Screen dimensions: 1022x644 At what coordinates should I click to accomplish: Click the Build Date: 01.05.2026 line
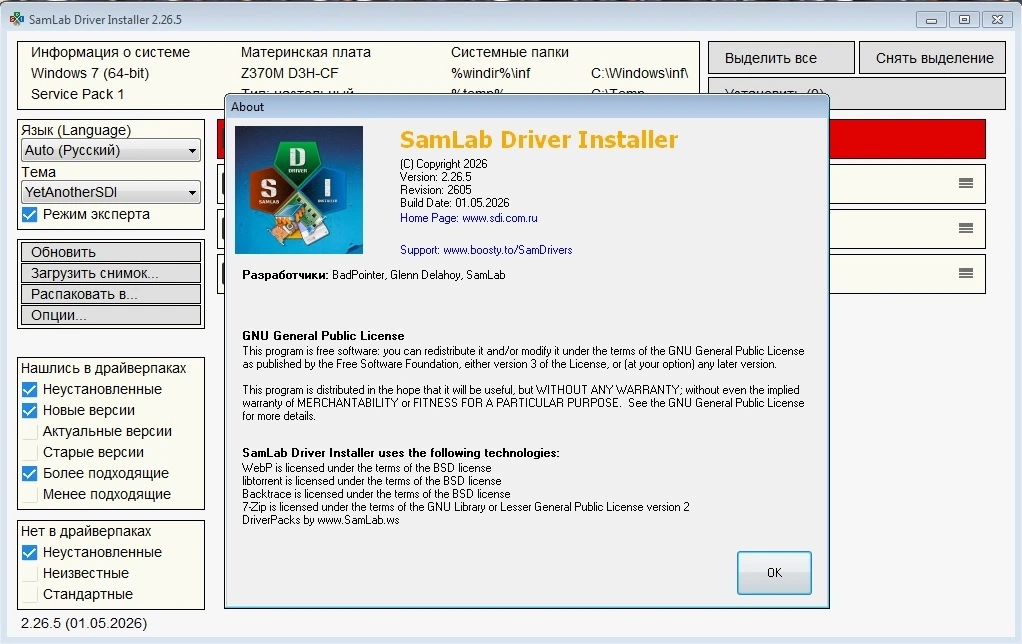454,203
